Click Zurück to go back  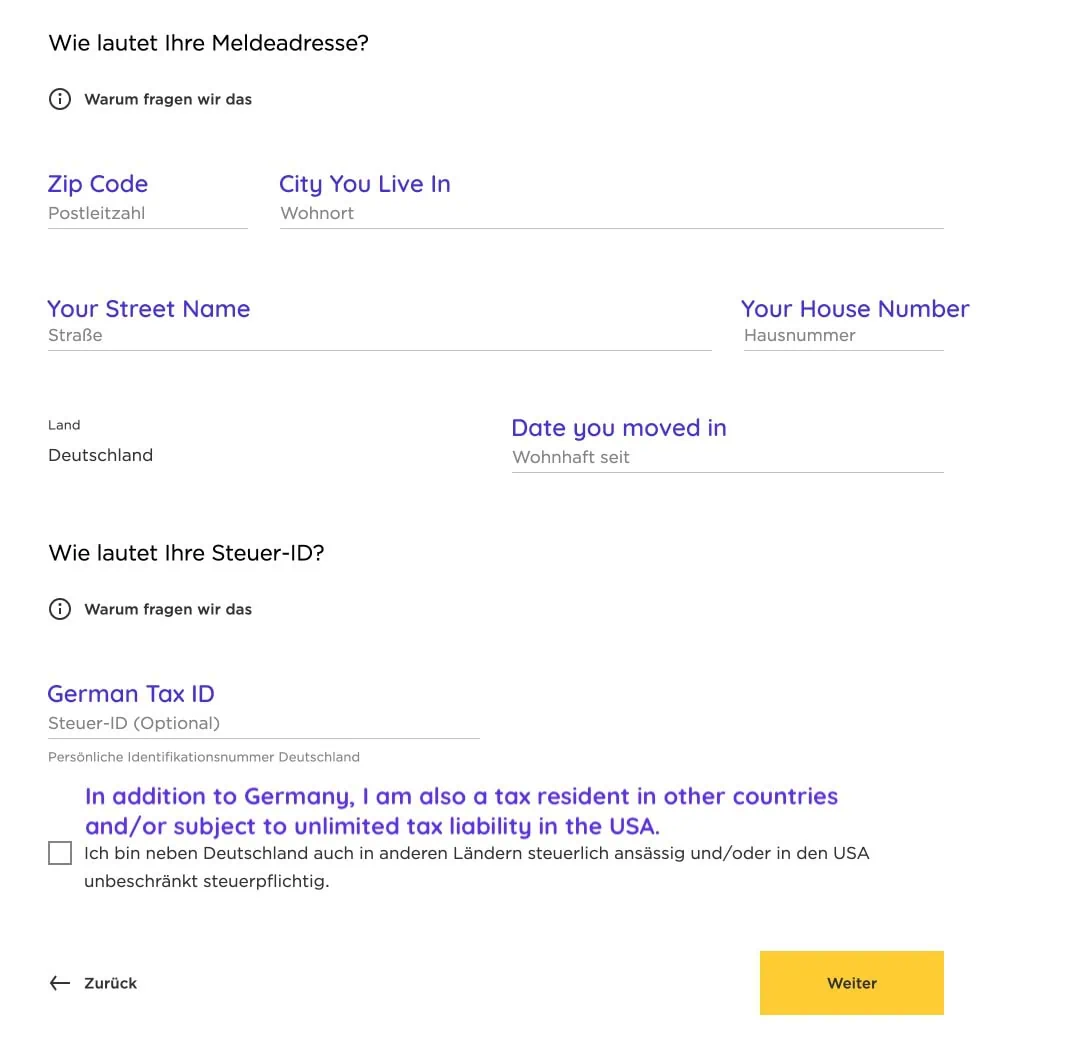110,983
